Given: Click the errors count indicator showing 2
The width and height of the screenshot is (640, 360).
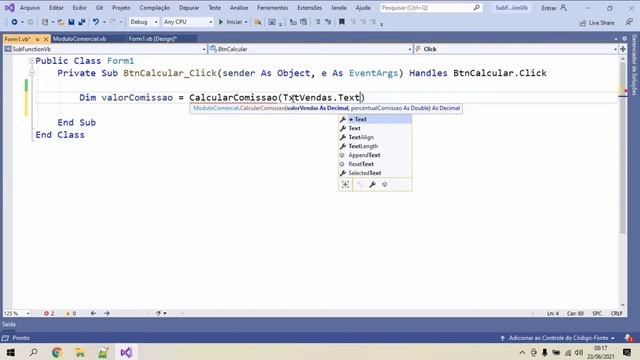Looking at the screenshot, I should 49,313.
